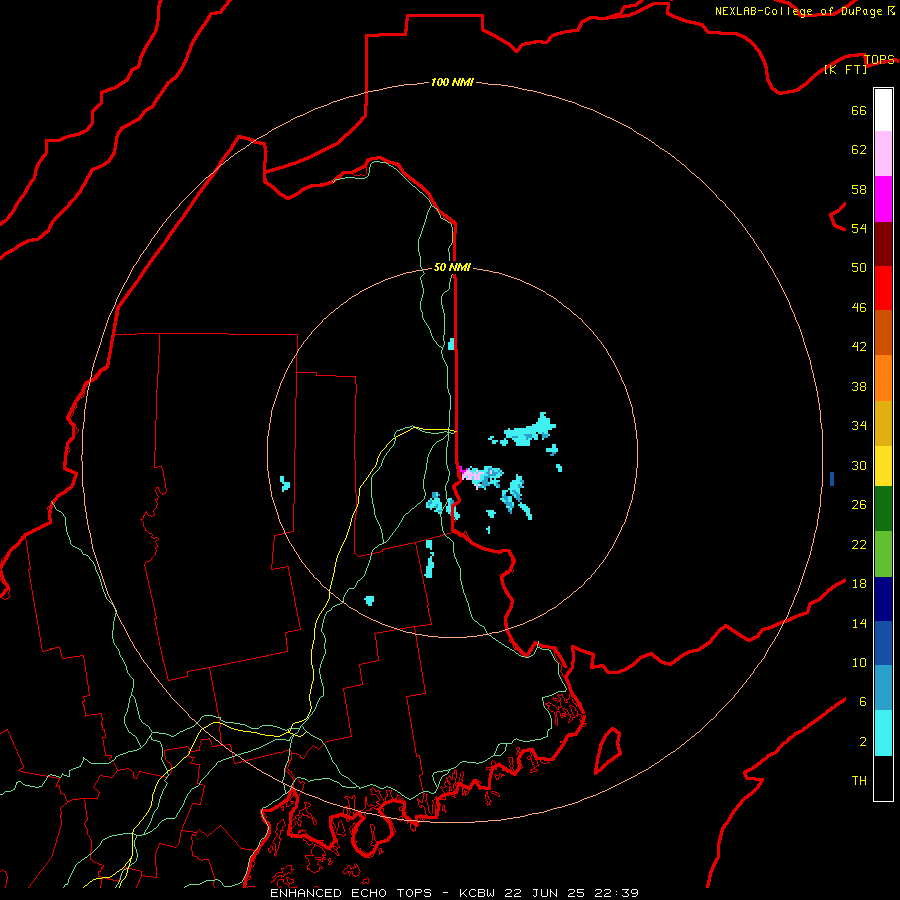Click the legend value 34
Viewport: 900px width, 900px height.
[x=859, y=426]
